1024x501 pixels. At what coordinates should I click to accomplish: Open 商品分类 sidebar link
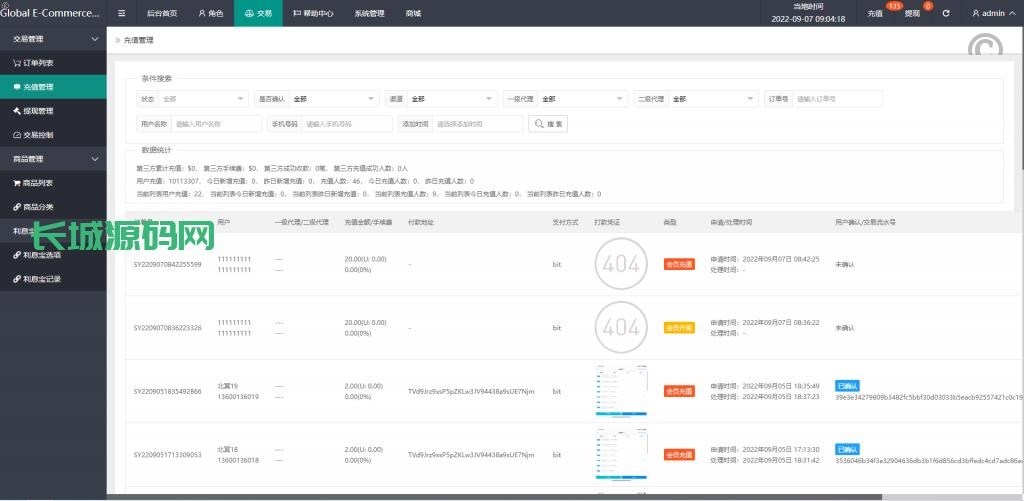[40, 207]
